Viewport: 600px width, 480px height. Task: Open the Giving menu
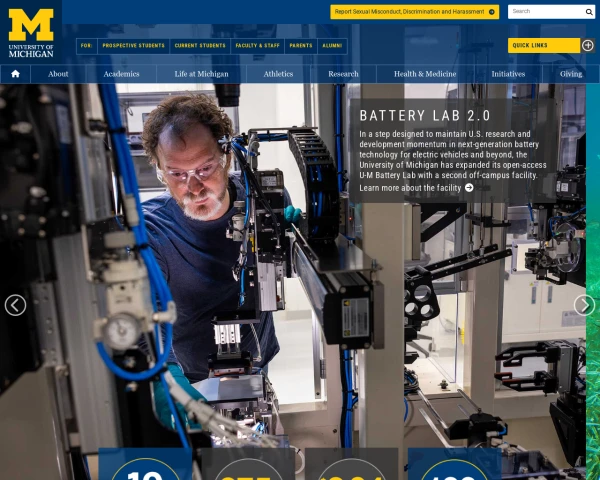click(x=571, y=74)
